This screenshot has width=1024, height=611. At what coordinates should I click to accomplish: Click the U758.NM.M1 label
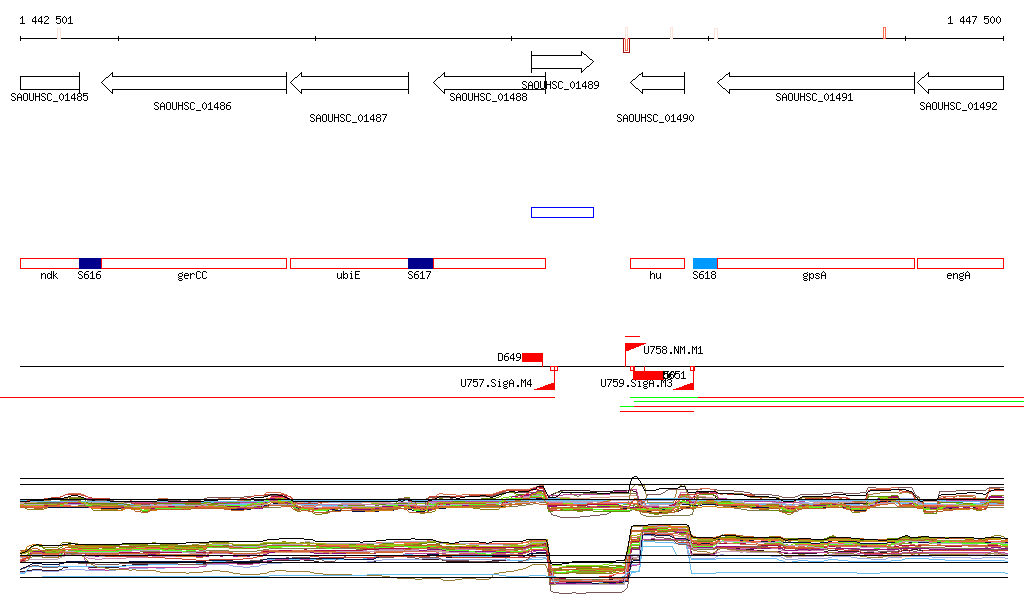tap(673, 351)
